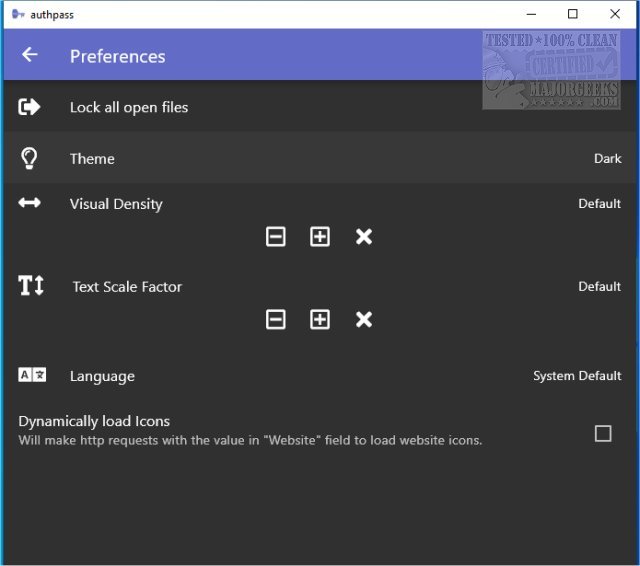This screenshot has height=566, width=640.
Task: Click the Visual Density Default value
Action: tap(599, 203)
